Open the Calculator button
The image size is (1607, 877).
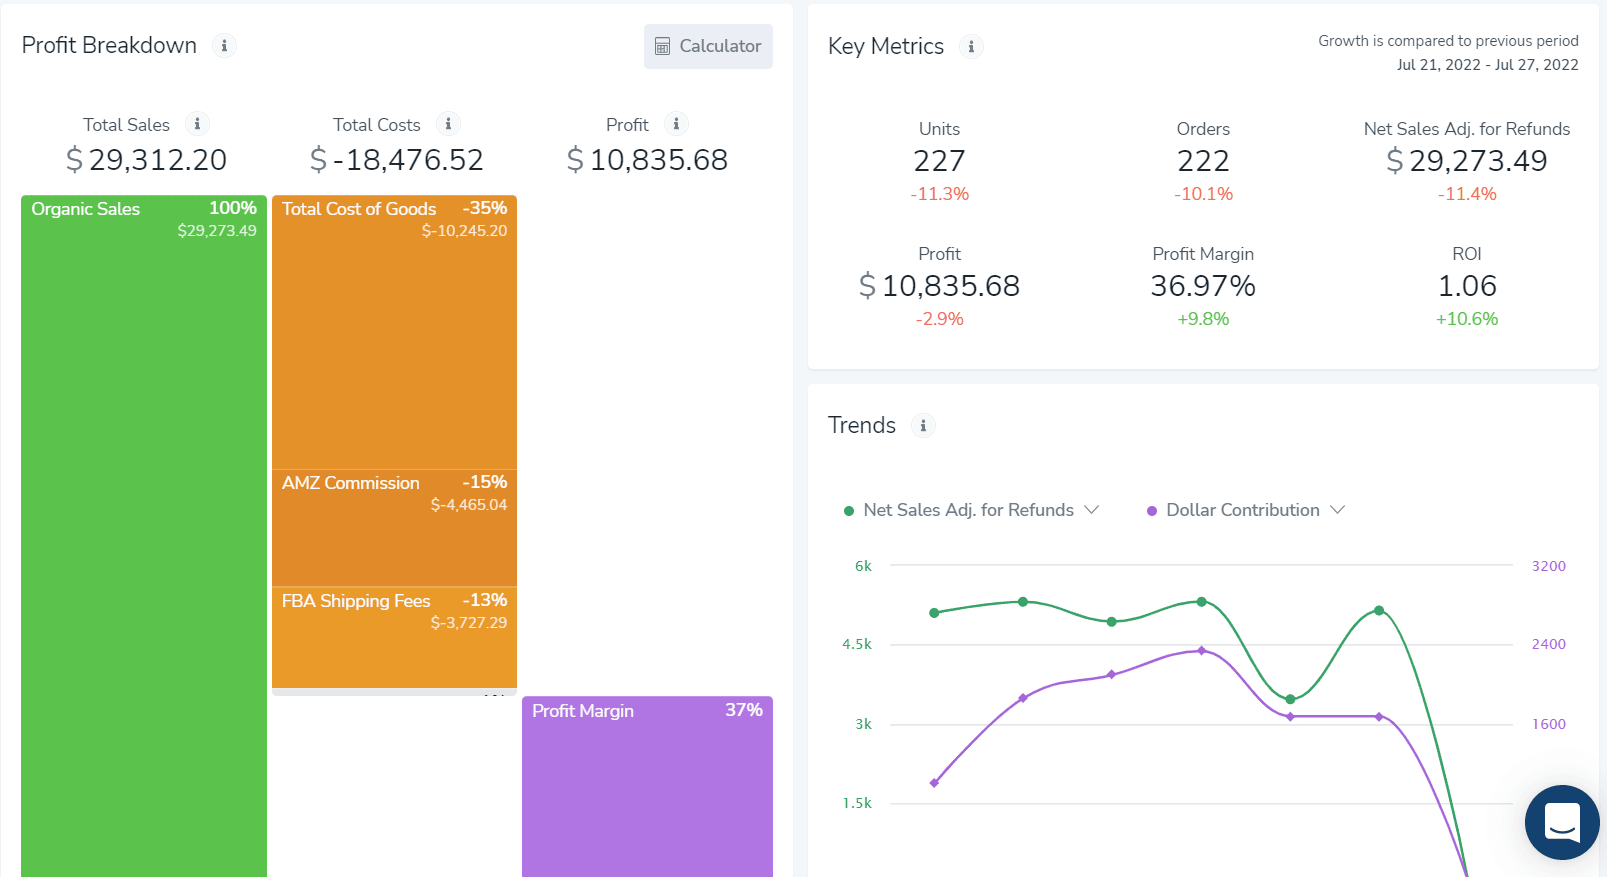tap(708, 46)
